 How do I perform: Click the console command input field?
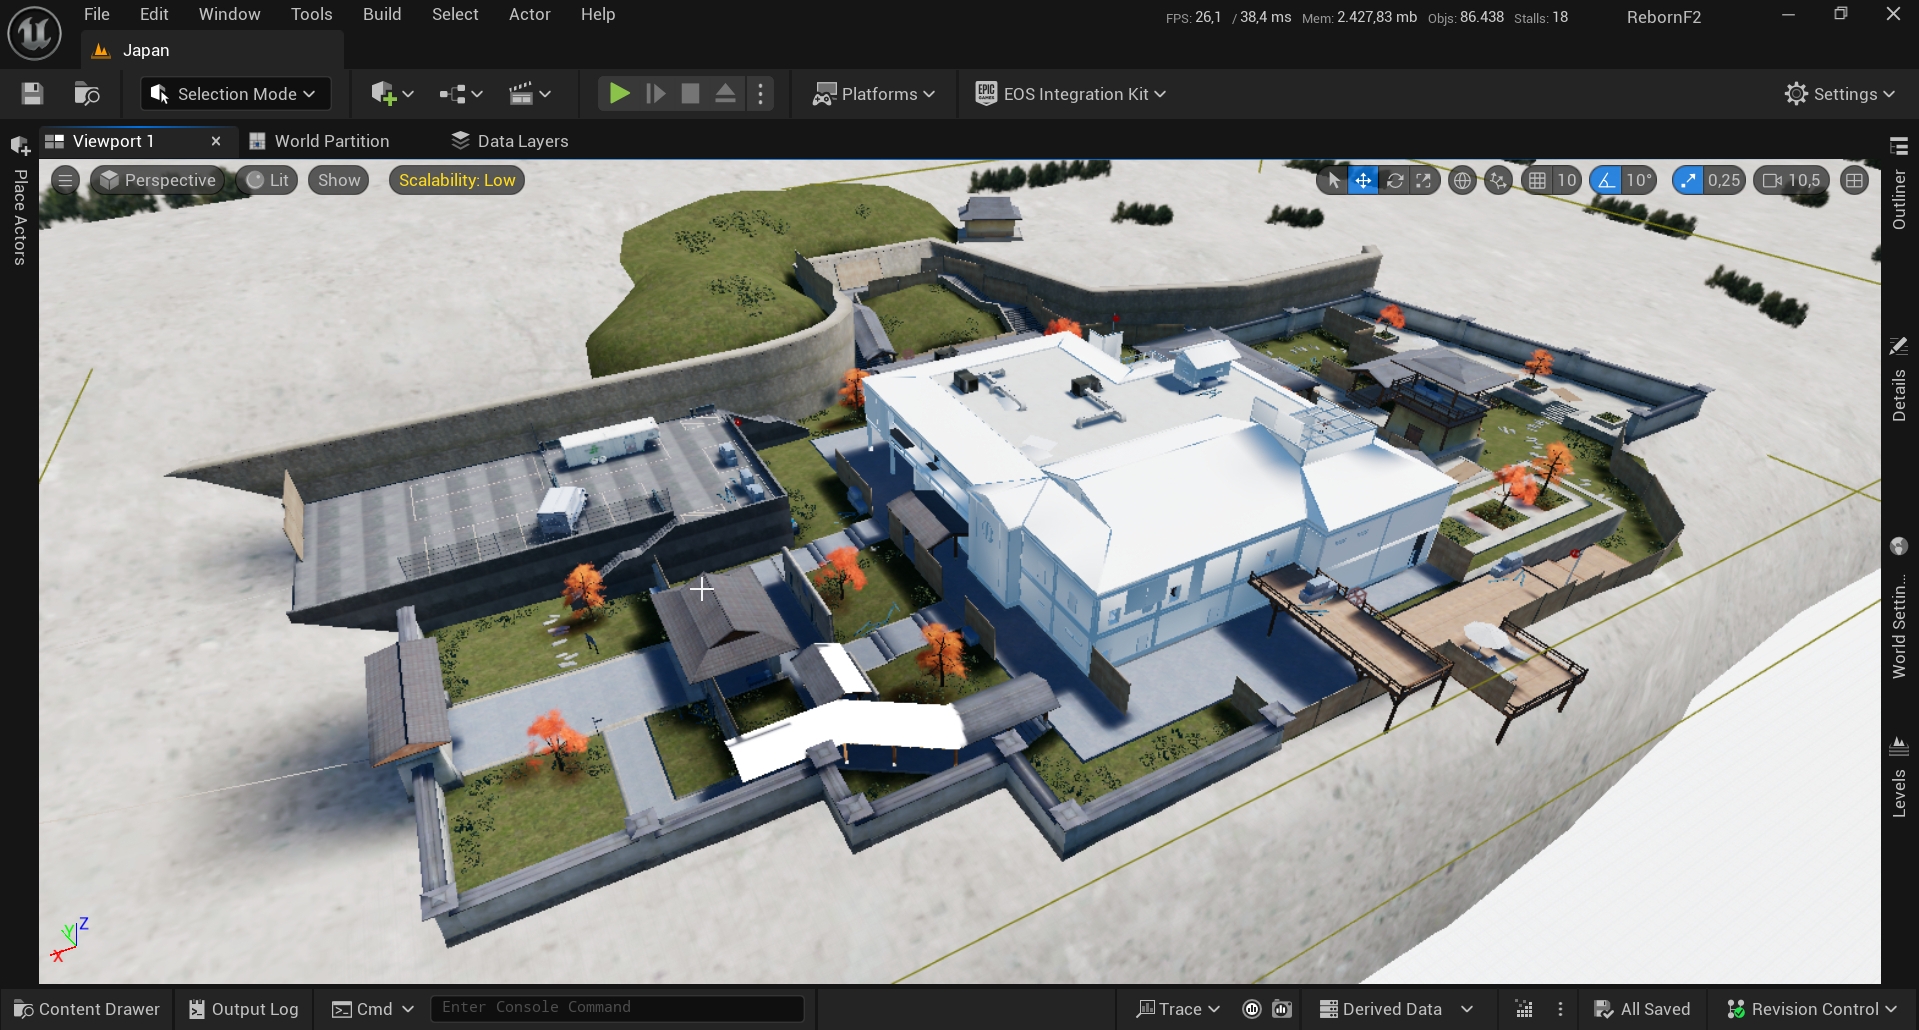tap(616, 1008)
